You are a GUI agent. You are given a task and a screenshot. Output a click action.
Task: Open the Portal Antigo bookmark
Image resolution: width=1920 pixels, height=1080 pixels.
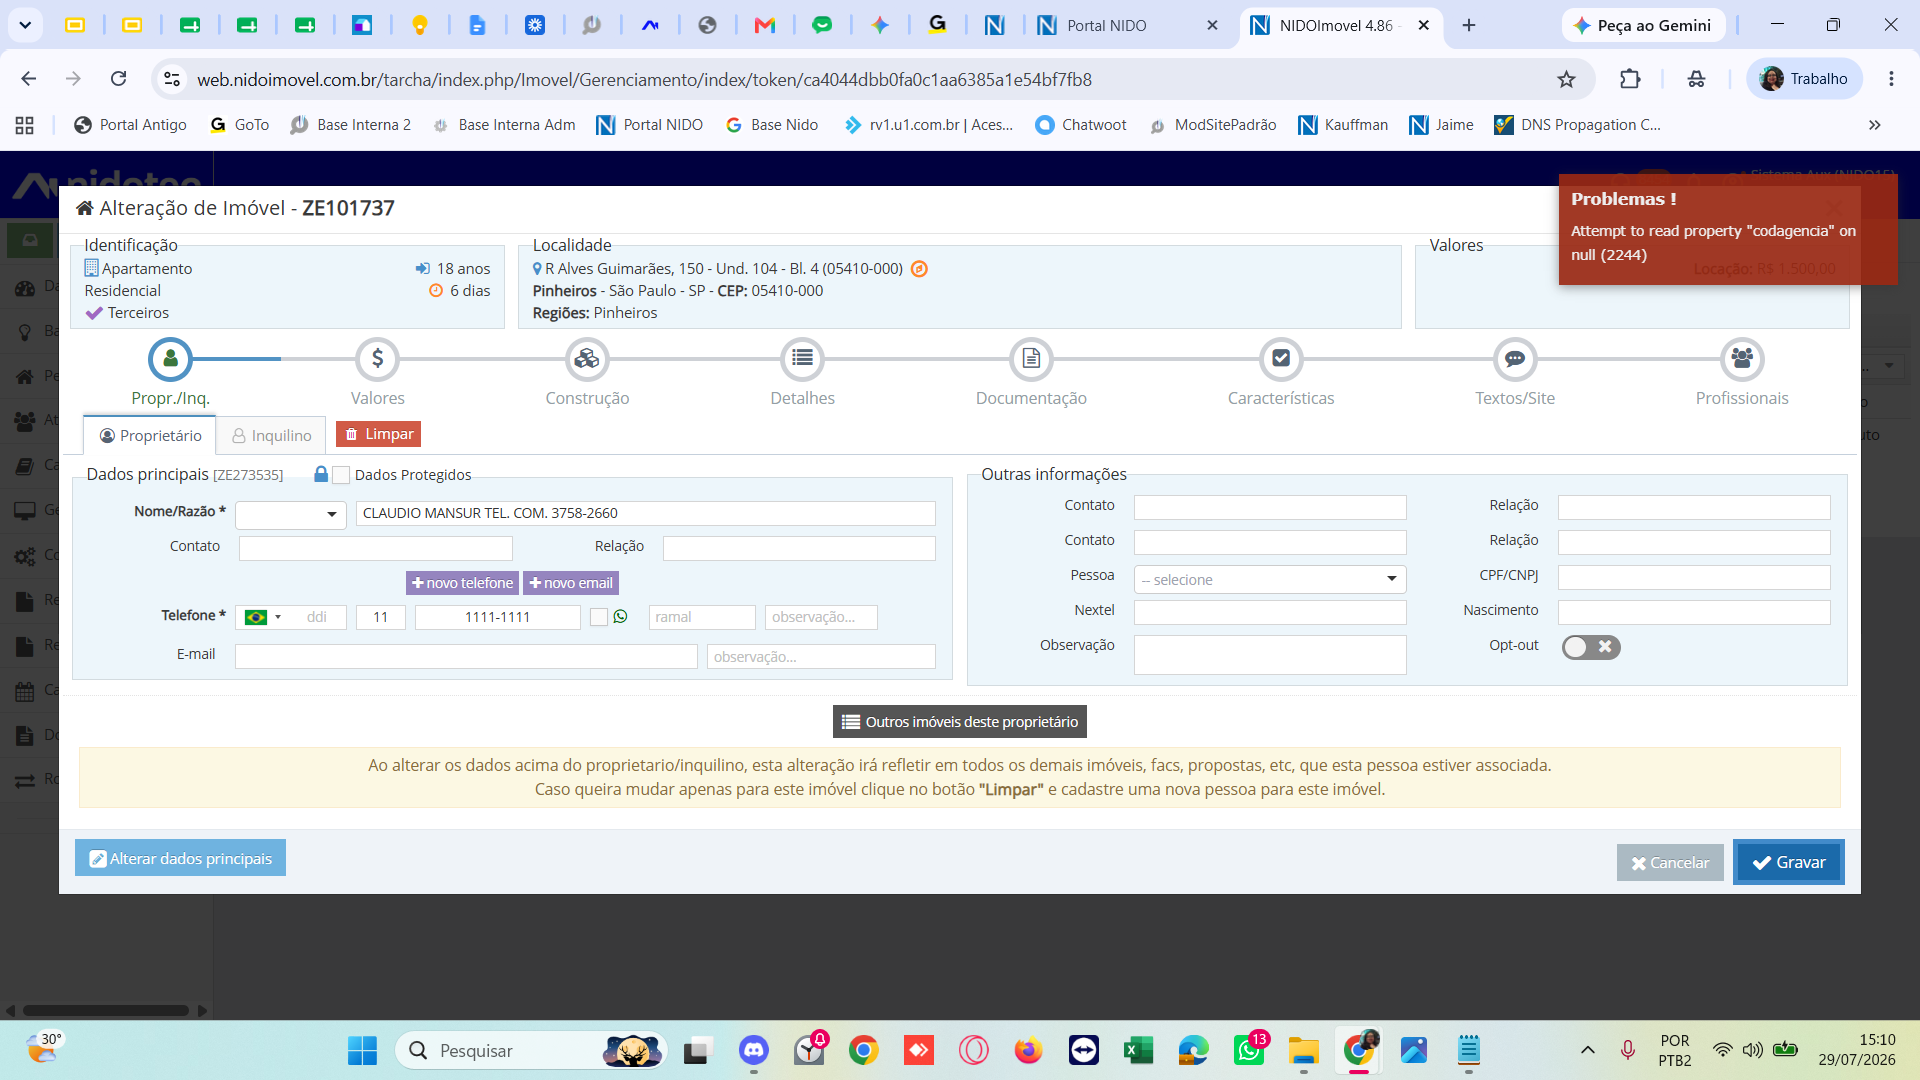coord(131,125)
